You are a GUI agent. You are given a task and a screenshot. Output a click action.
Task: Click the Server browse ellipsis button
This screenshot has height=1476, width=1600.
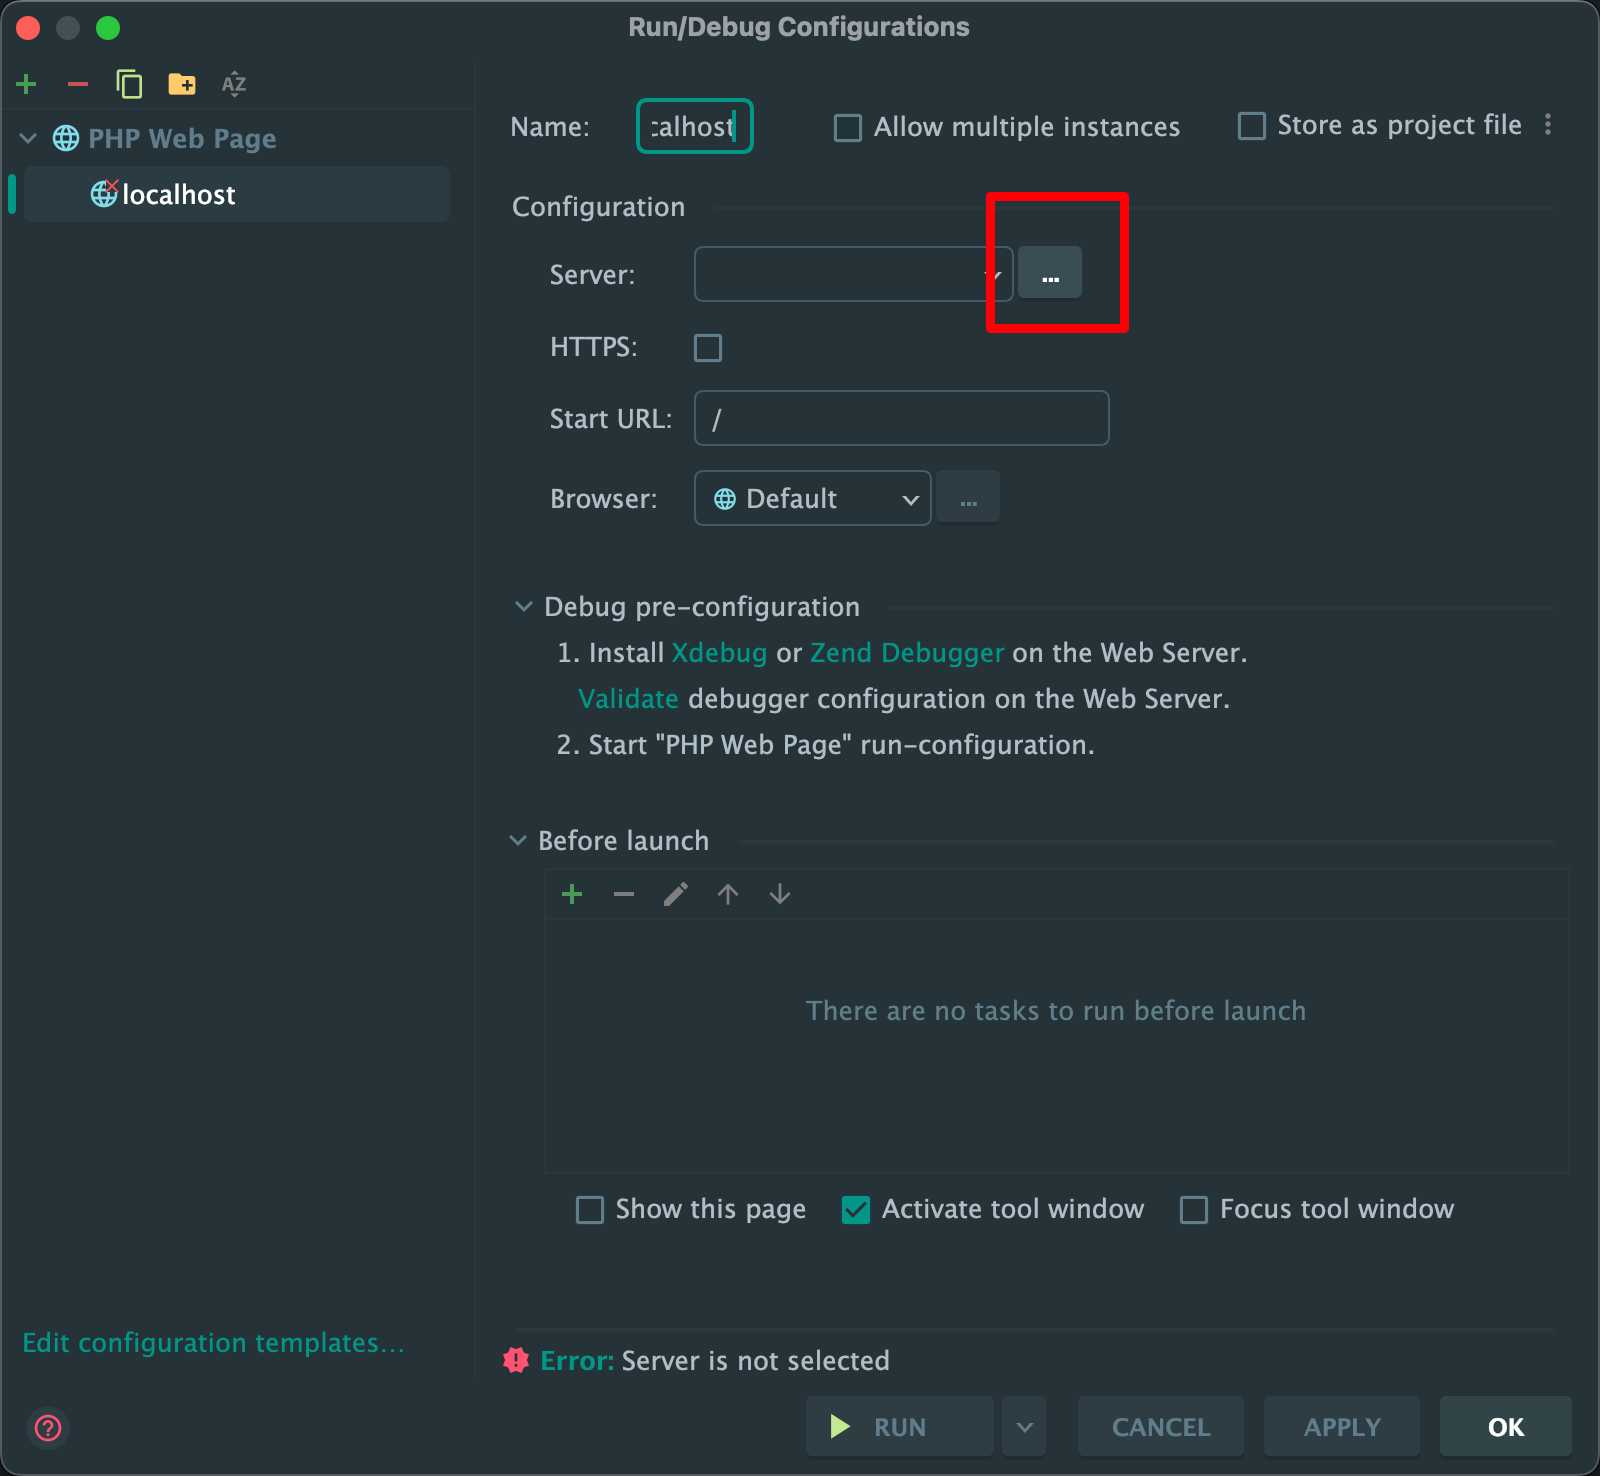(1050, 274)
